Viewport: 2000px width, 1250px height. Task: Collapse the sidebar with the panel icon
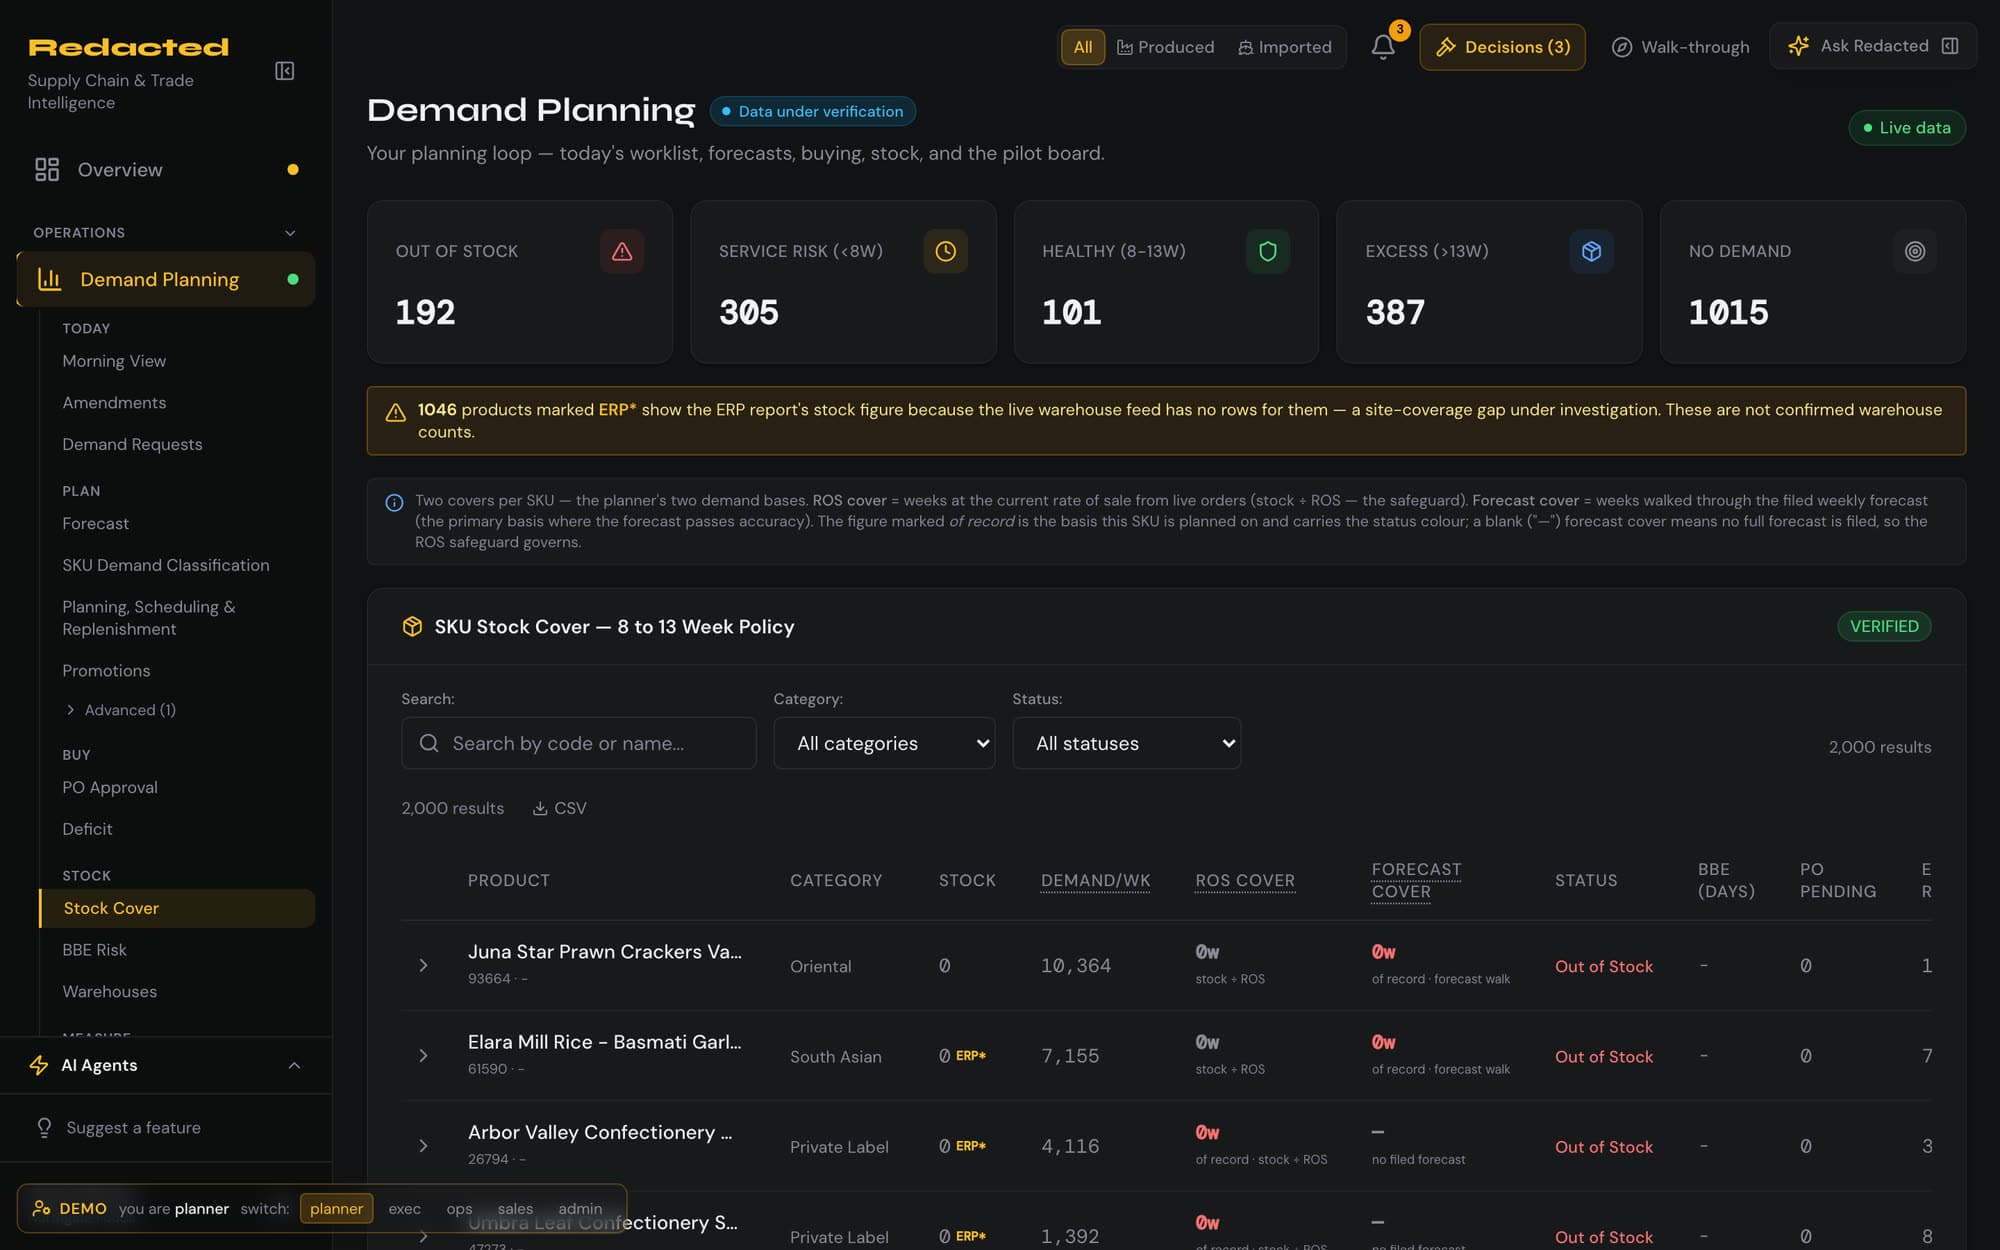coord(285,71)
